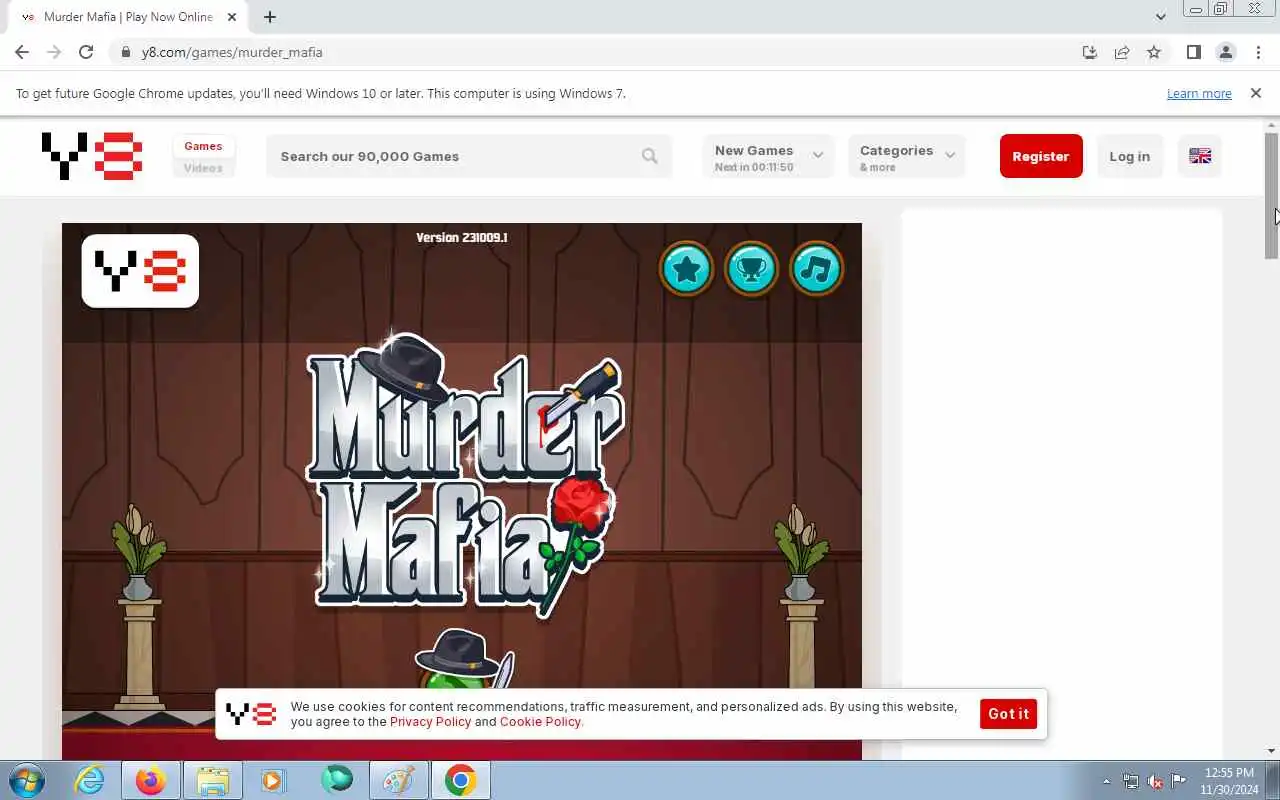Click the address bar URL
This screenshot has width=1280, height=800.
(x=232, y=52)
